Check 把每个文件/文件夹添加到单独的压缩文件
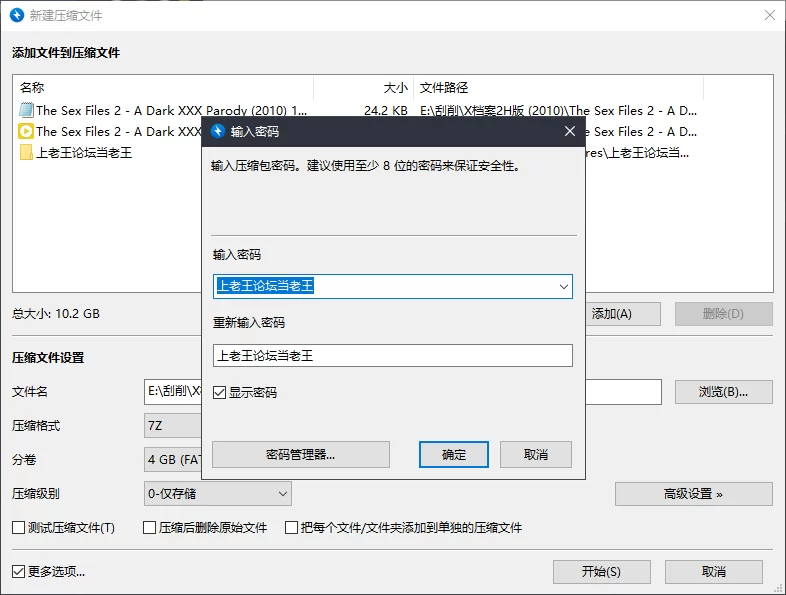The width and height of the screenshot is (786, 595). coord(291,527)
